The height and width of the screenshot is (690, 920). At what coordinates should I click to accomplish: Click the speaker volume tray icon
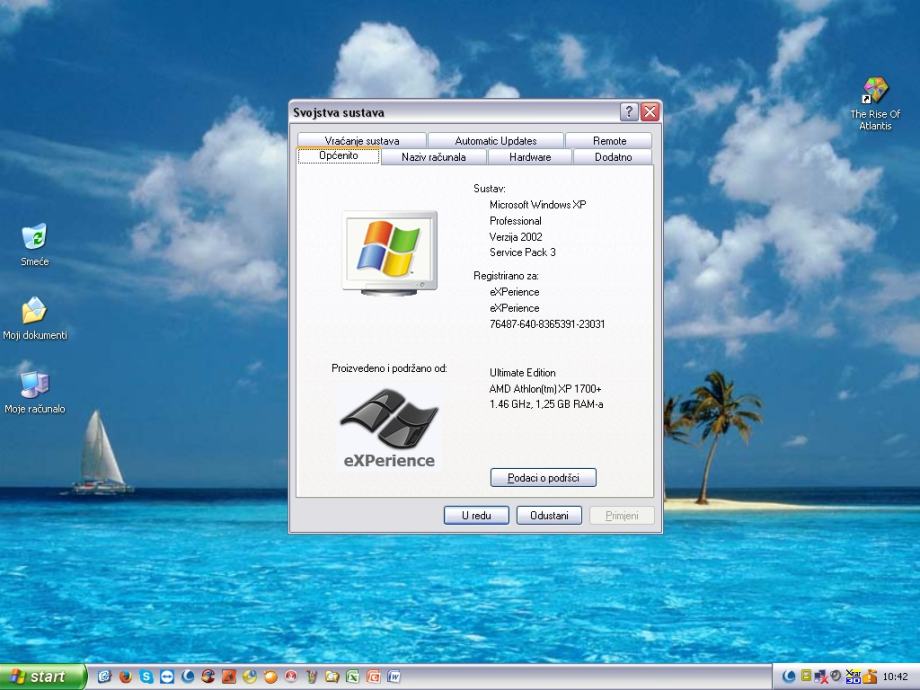tap(836, 675)
